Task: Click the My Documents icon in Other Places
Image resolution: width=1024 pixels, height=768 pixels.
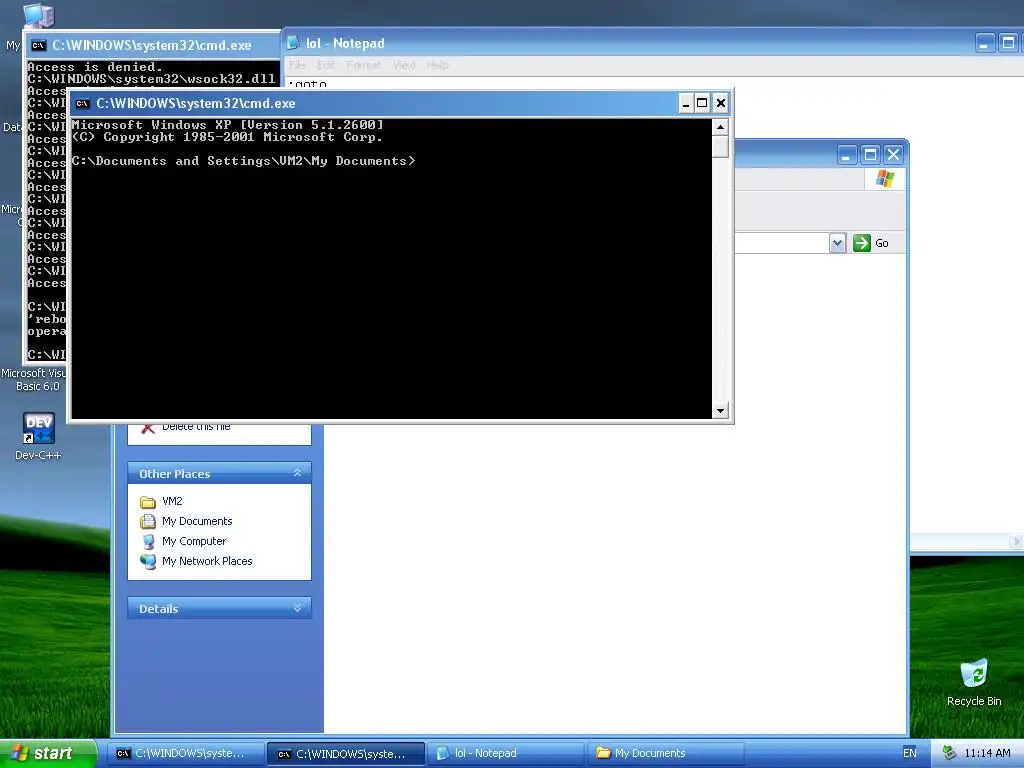Action: (148, 521)
